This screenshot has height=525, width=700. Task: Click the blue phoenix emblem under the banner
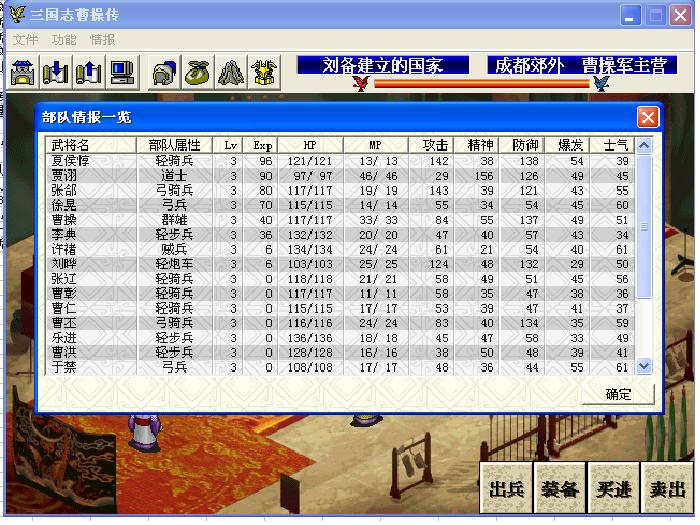tap(601, 83)
